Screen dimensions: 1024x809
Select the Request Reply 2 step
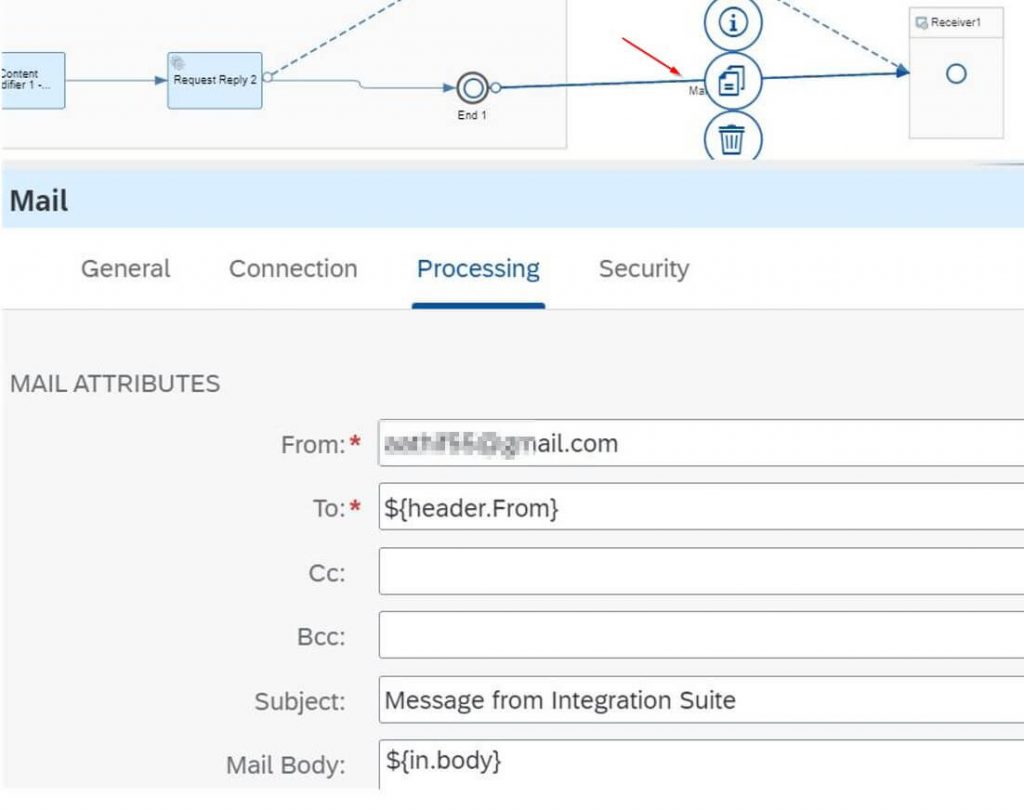pyautogui.click(x=215, y=80)
